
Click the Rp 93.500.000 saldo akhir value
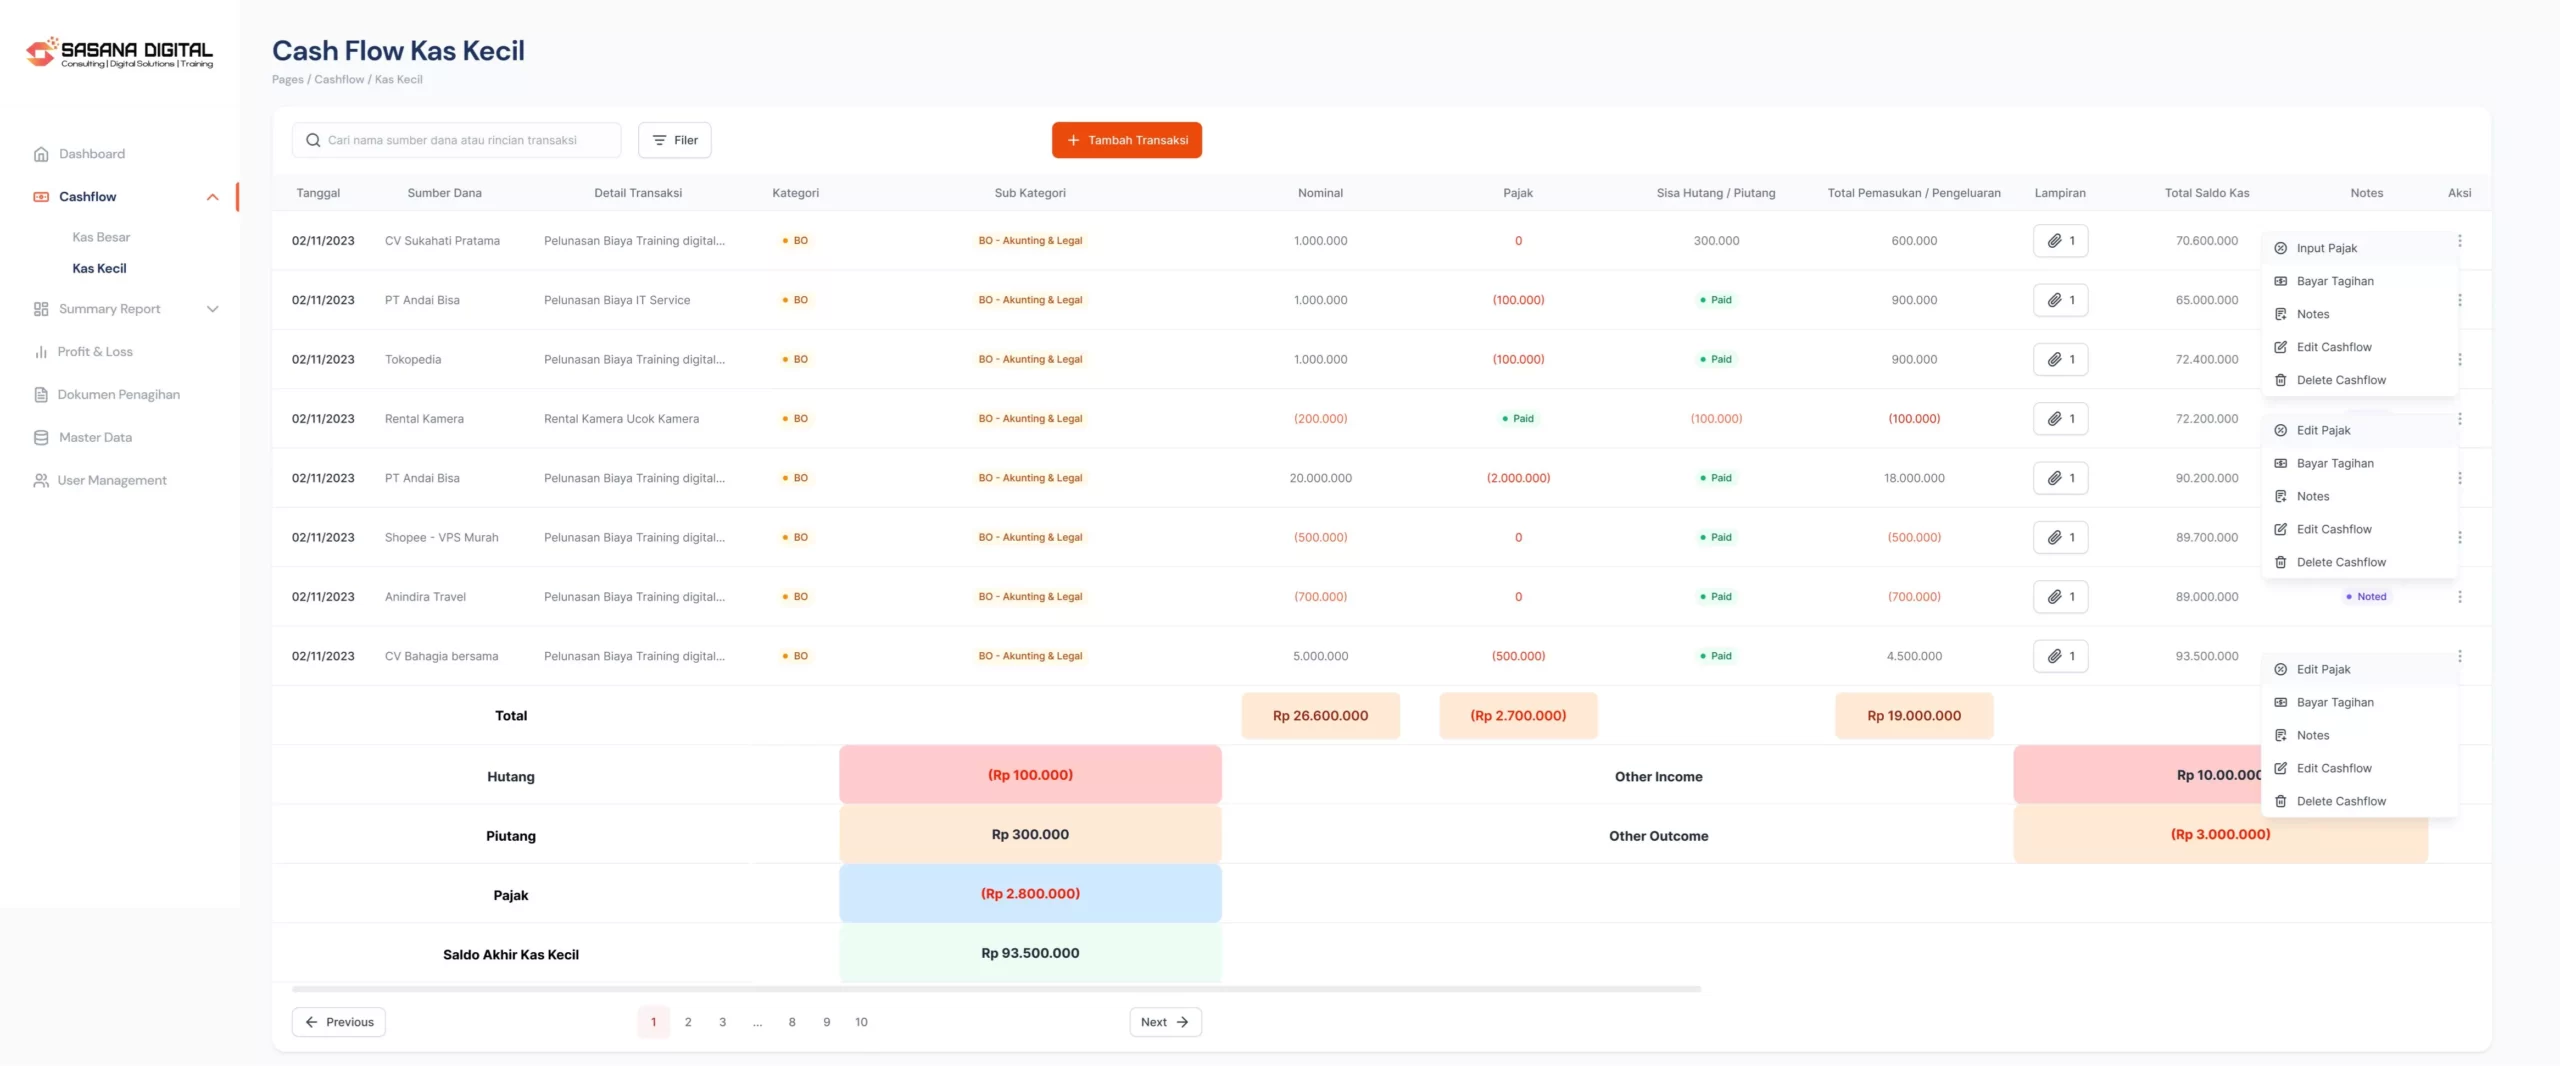point(1030,953)
